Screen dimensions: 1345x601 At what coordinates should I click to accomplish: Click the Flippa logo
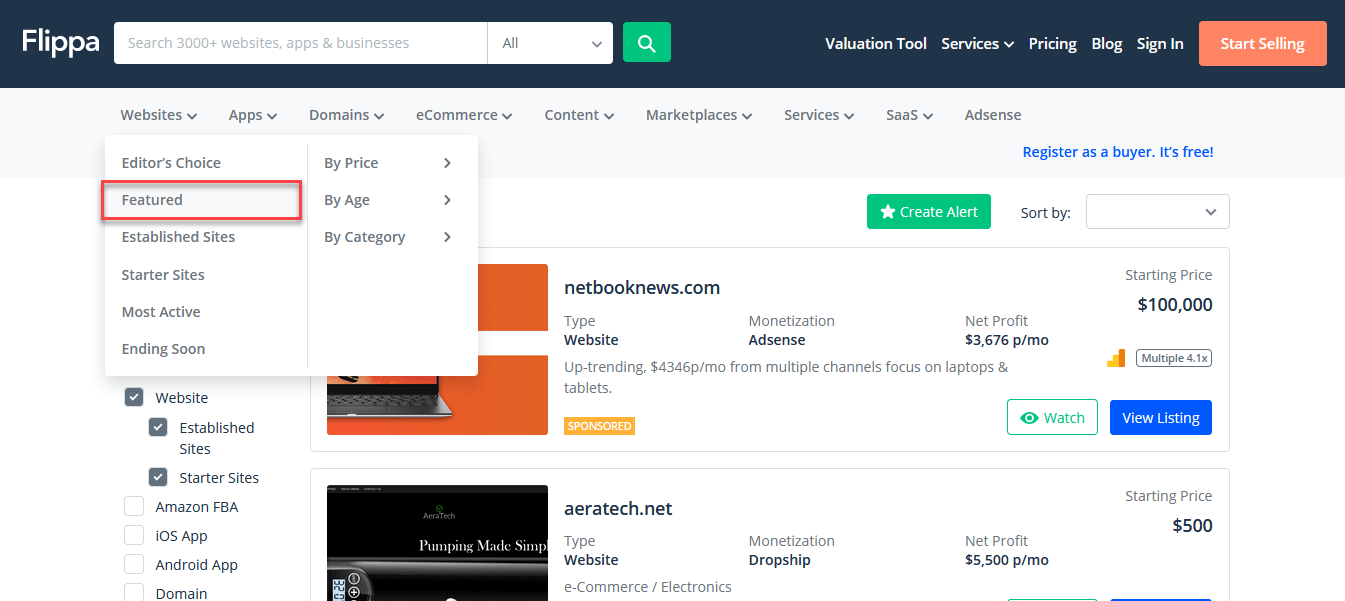tap(60, 42)
